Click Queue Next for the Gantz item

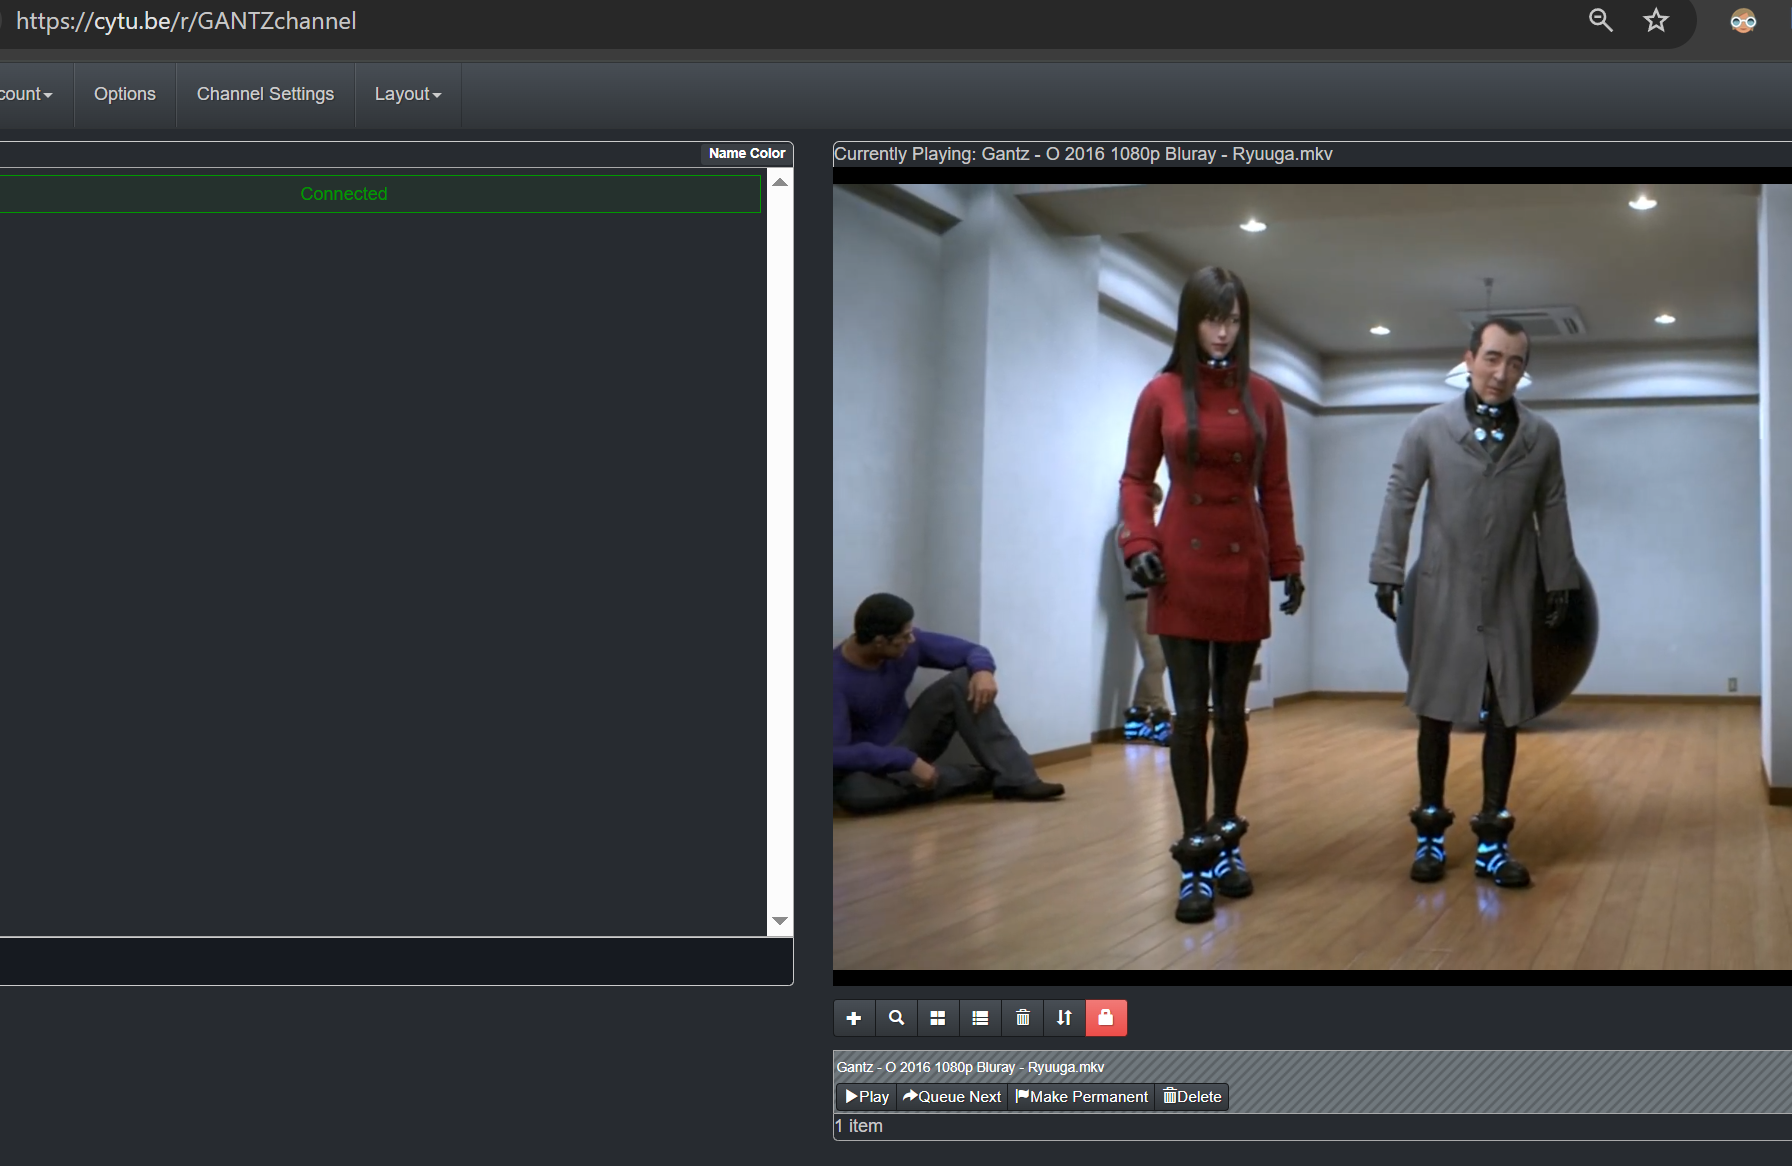[x=952, y=1097]
